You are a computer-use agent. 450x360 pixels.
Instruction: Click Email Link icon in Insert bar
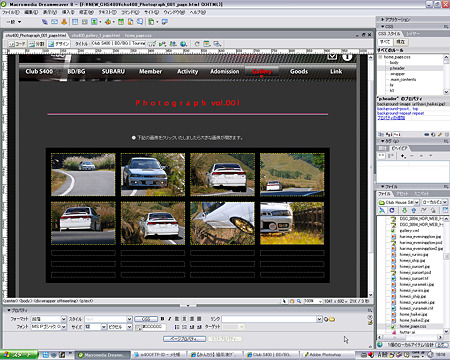[x=54, y=22]
